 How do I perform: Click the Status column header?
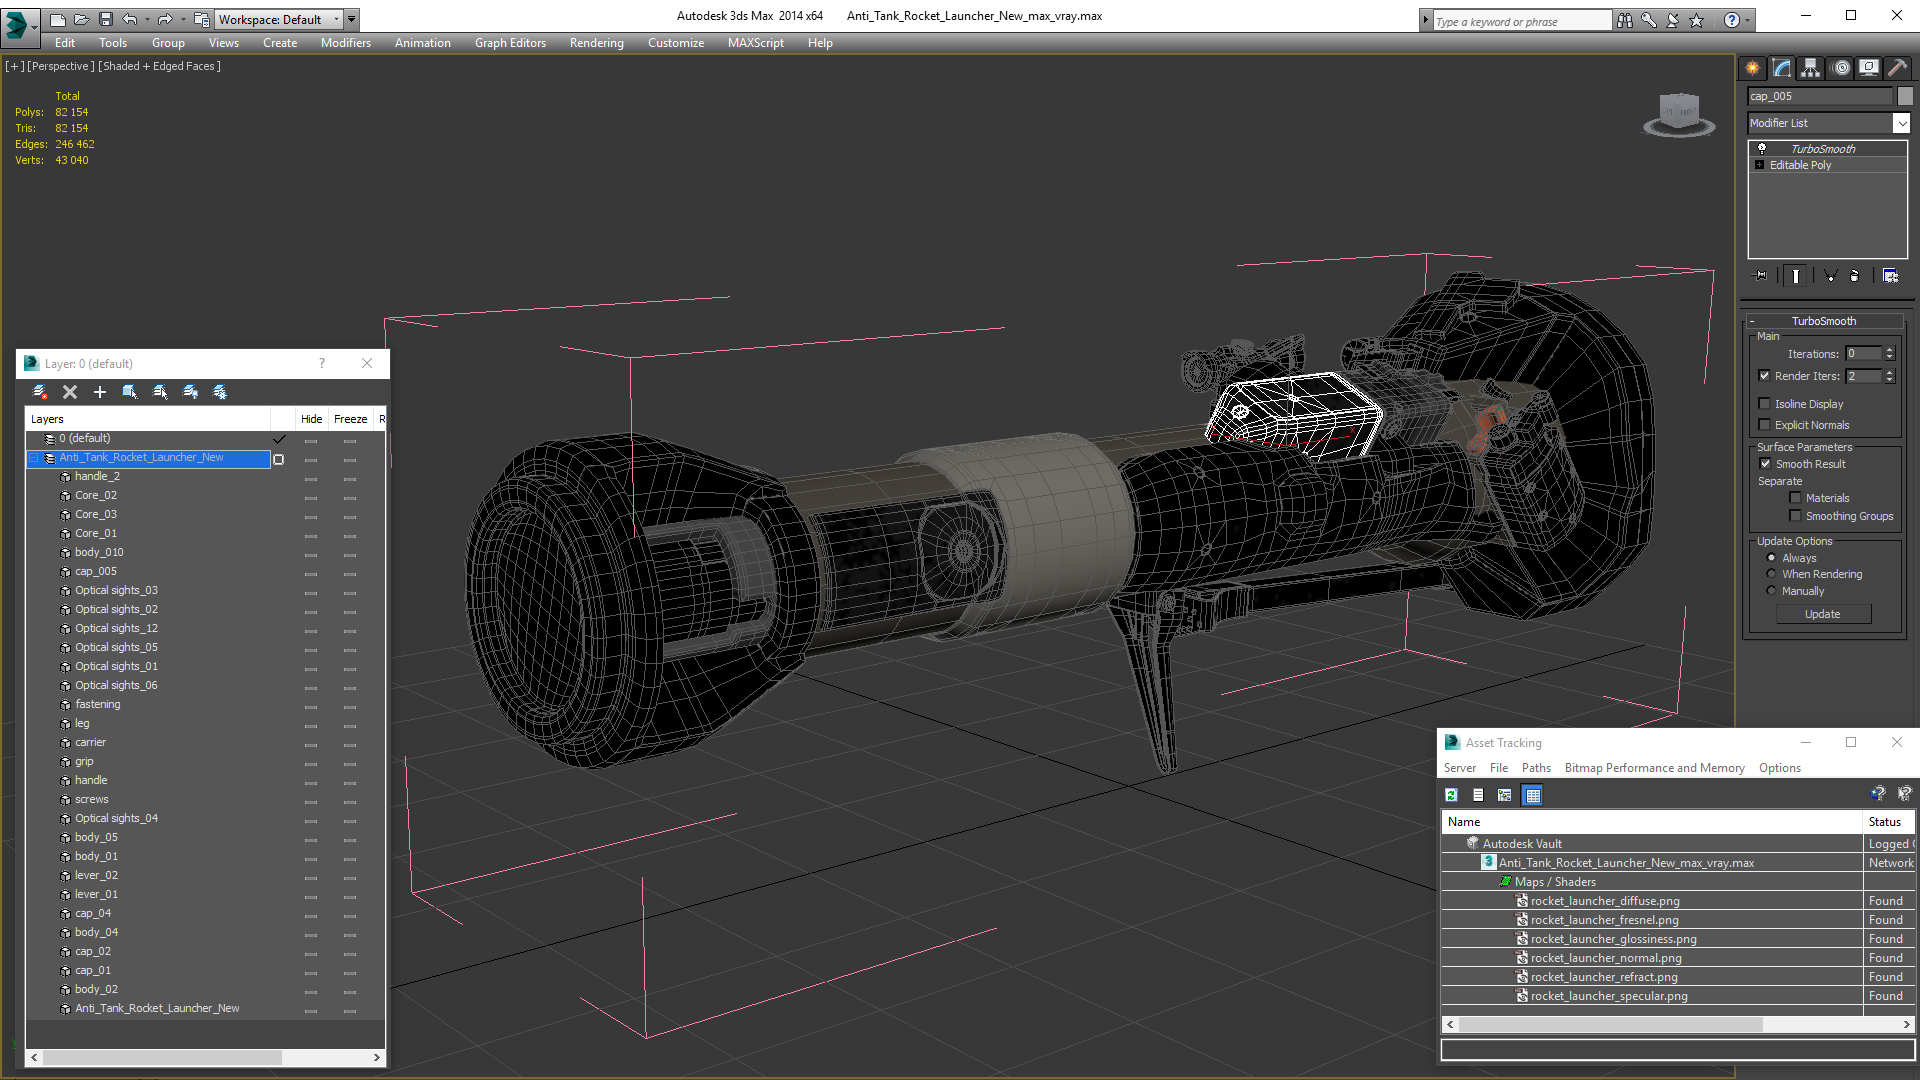tap(1888, 822)
